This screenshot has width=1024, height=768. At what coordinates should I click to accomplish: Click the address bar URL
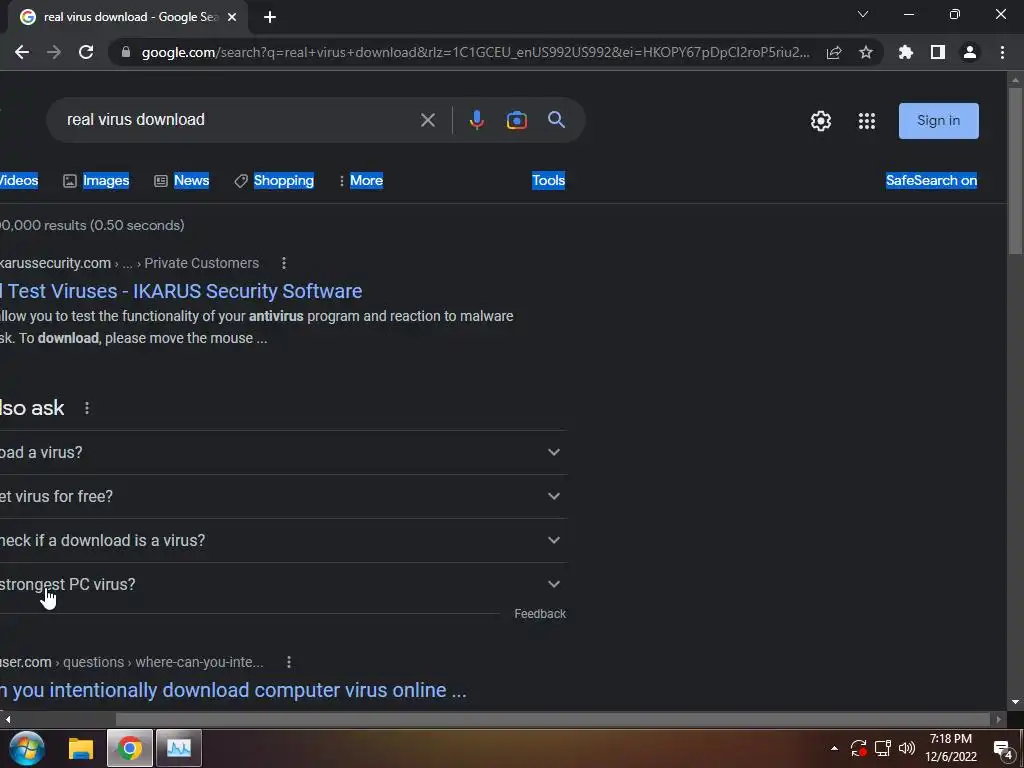(x=475, y=52)
